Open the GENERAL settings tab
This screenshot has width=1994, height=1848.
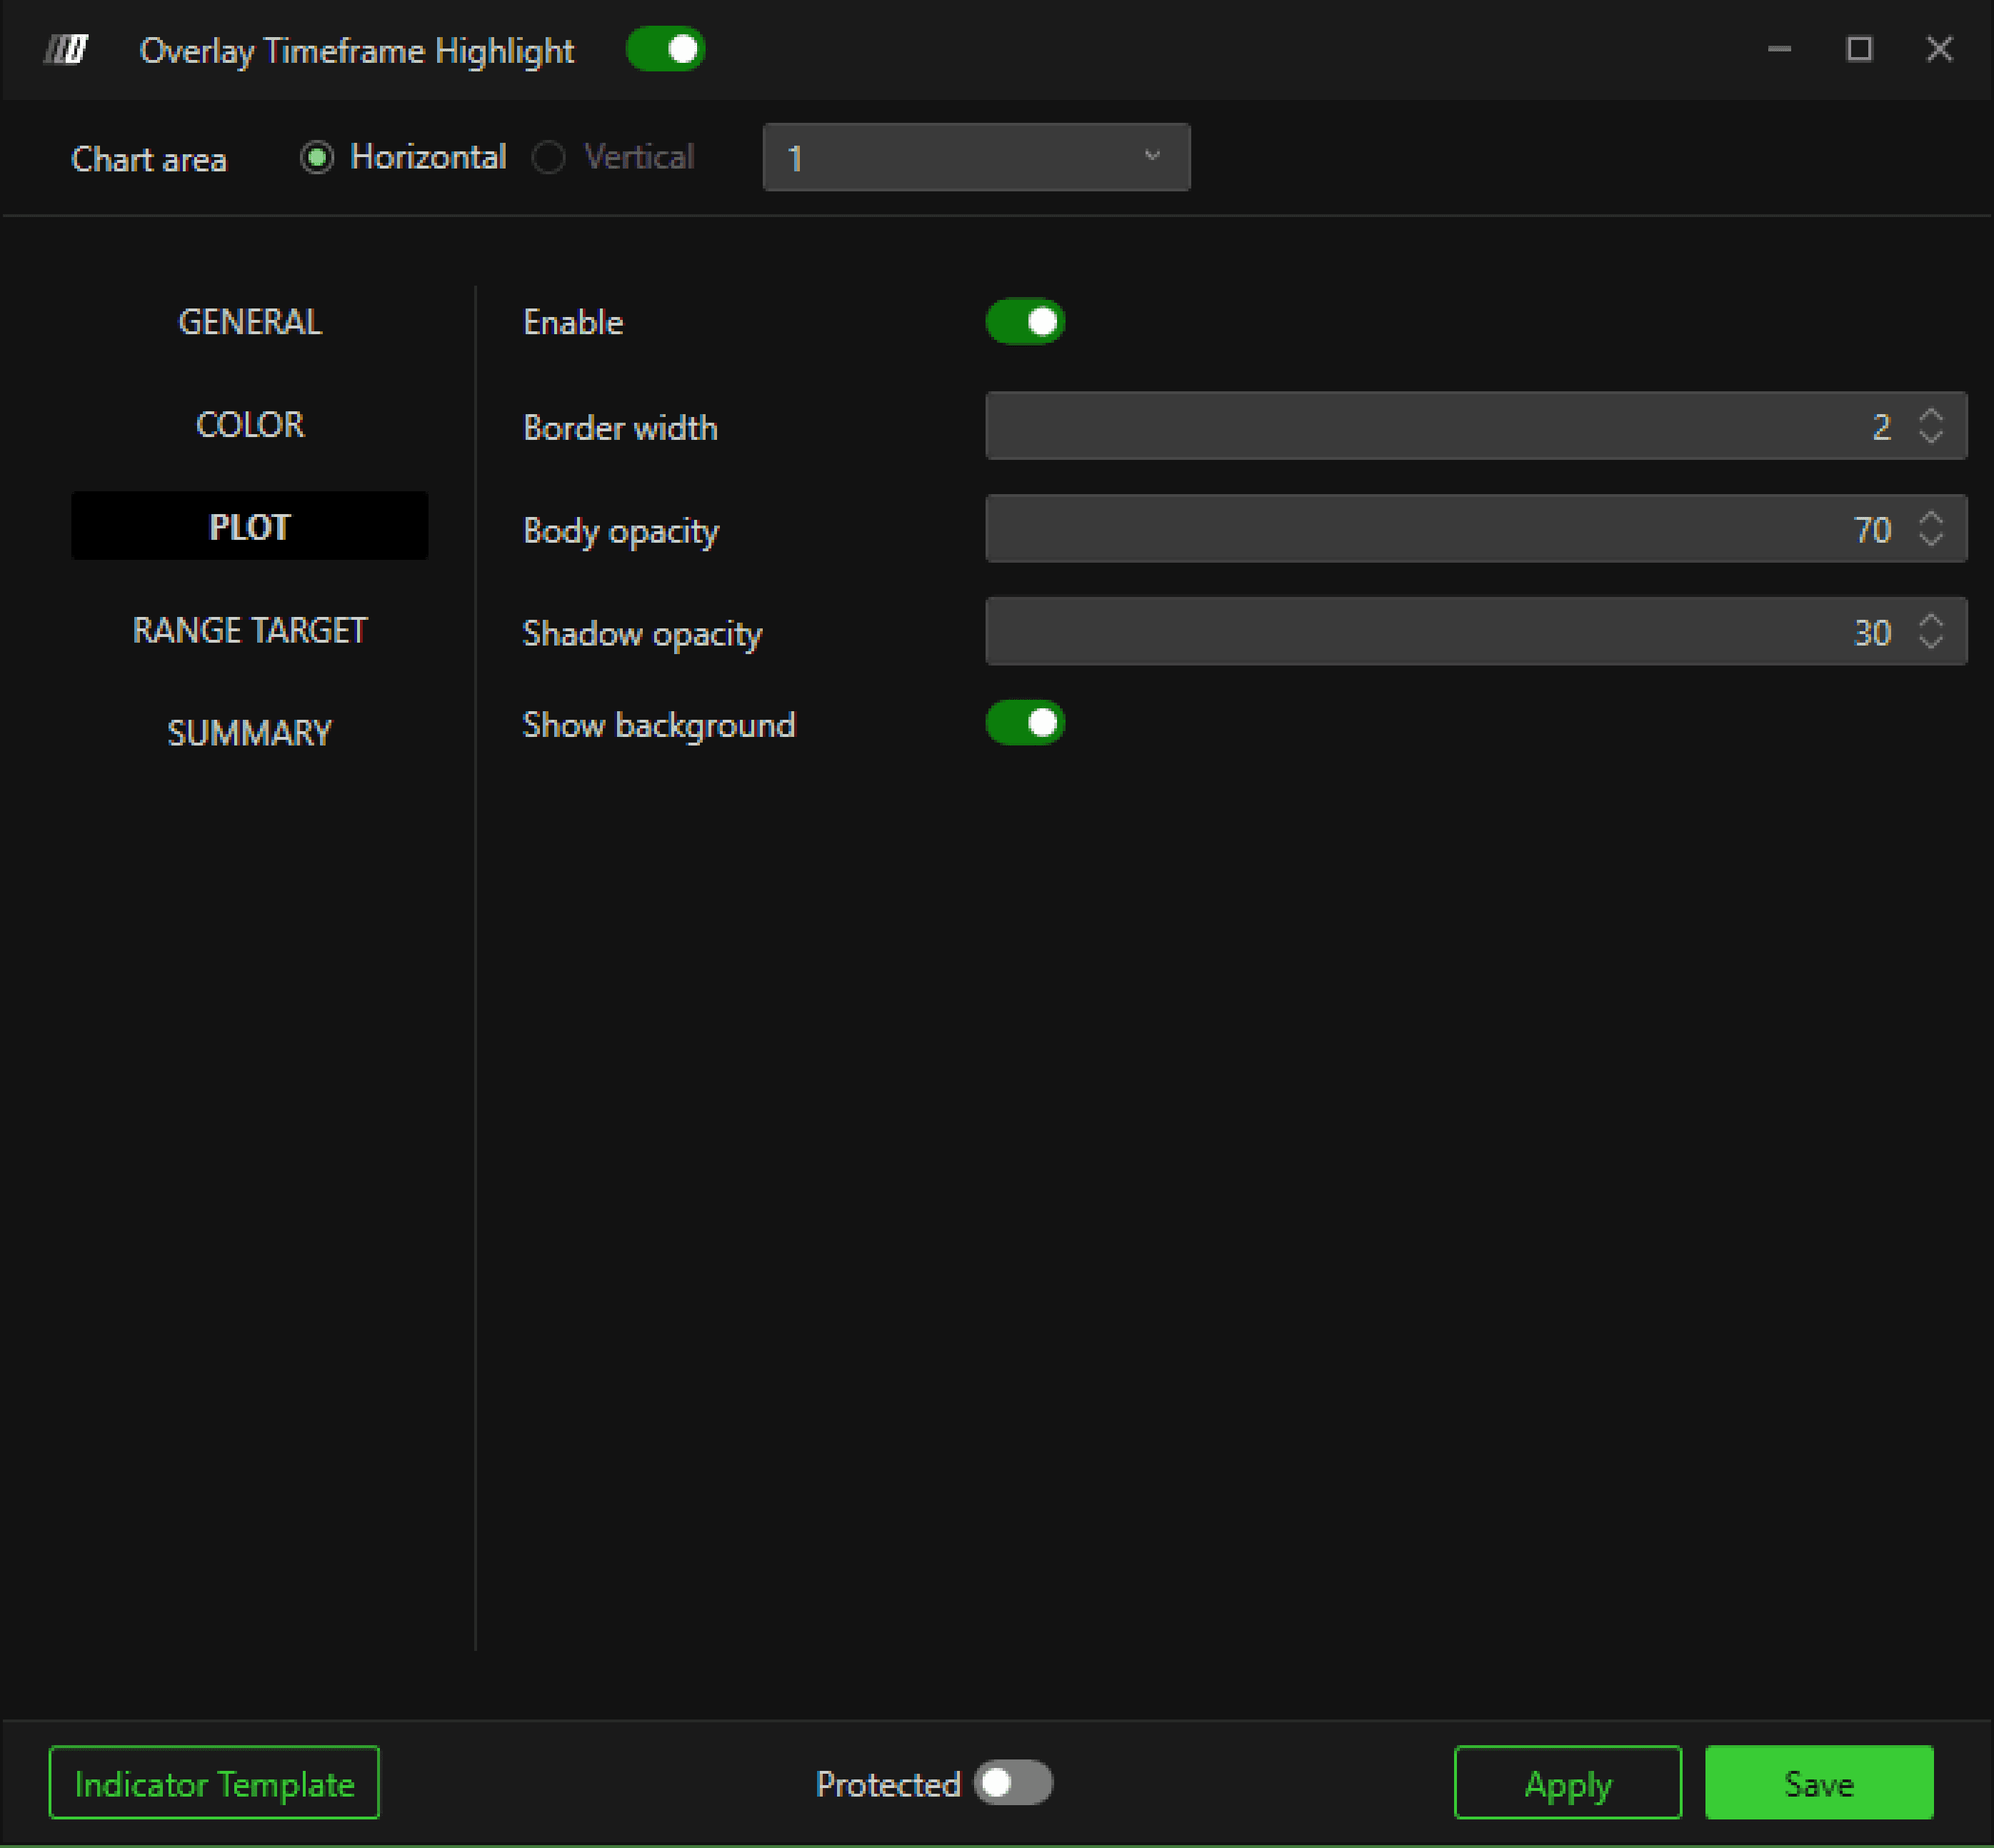coord(249,322)
